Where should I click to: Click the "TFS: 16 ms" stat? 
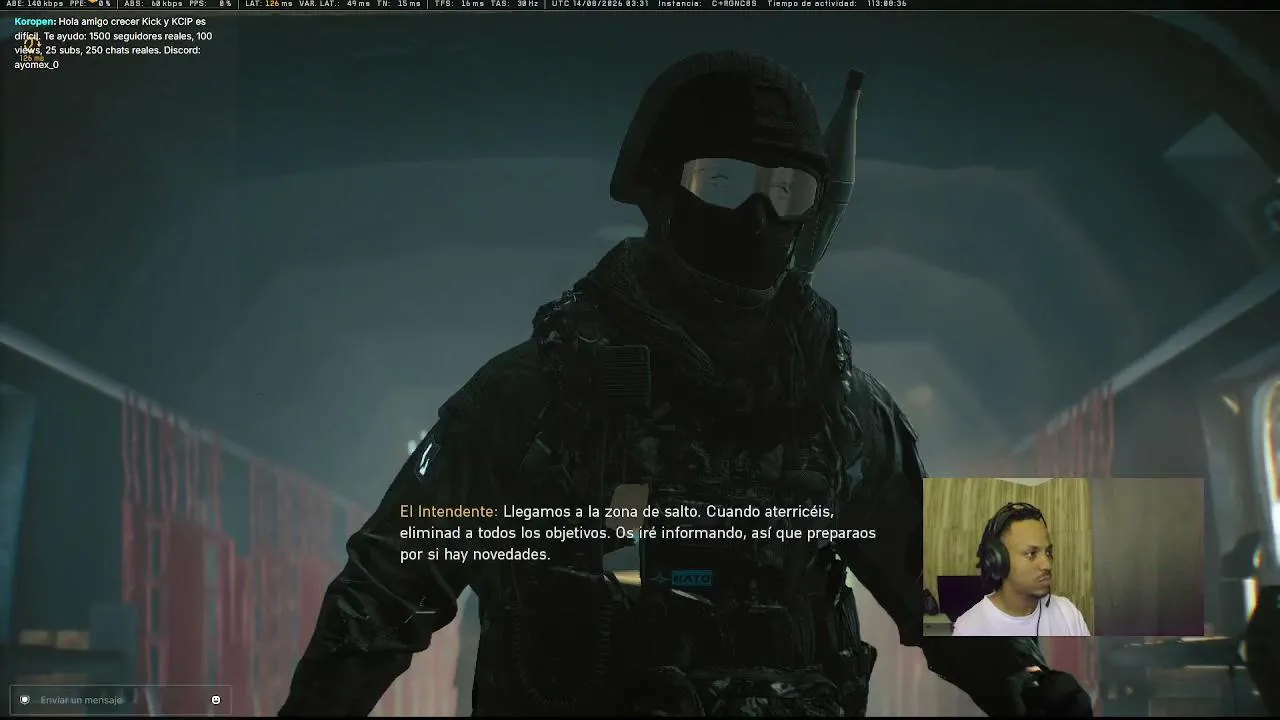(459, 4)
